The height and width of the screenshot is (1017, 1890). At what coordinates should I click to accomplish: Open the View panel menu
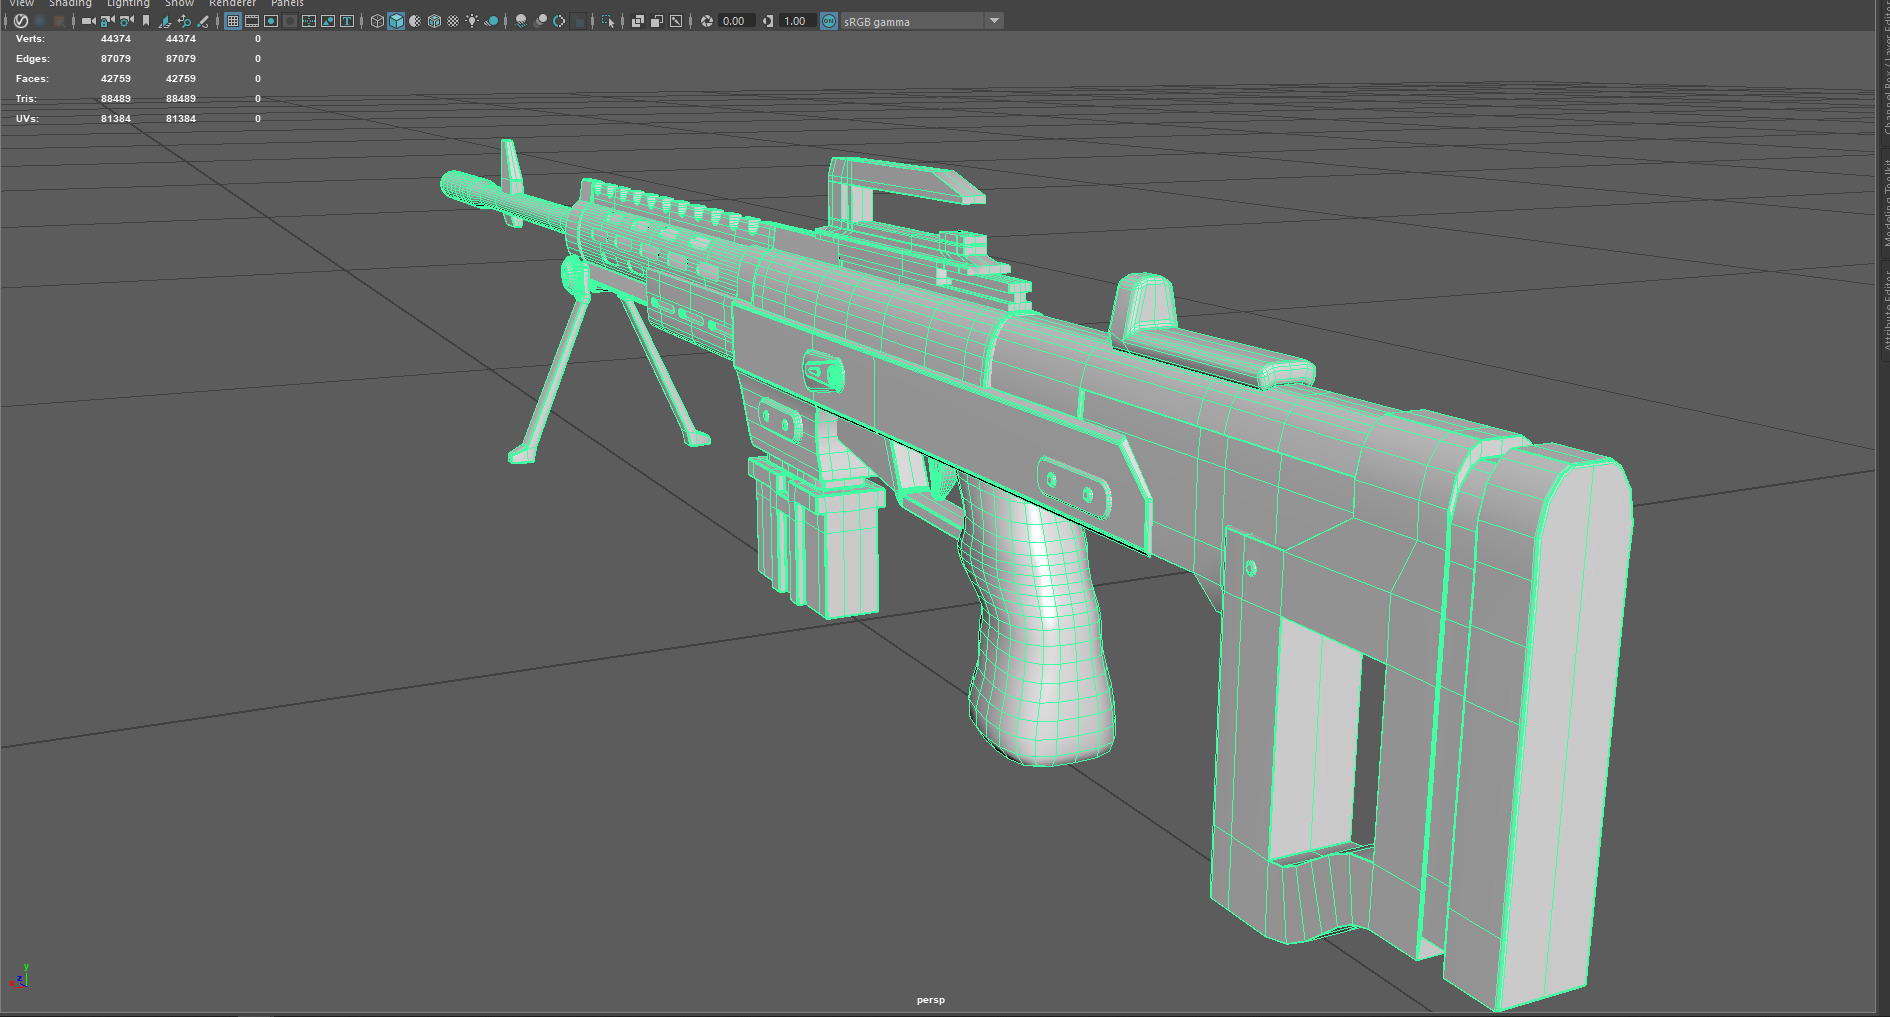(x=21, y=4)
